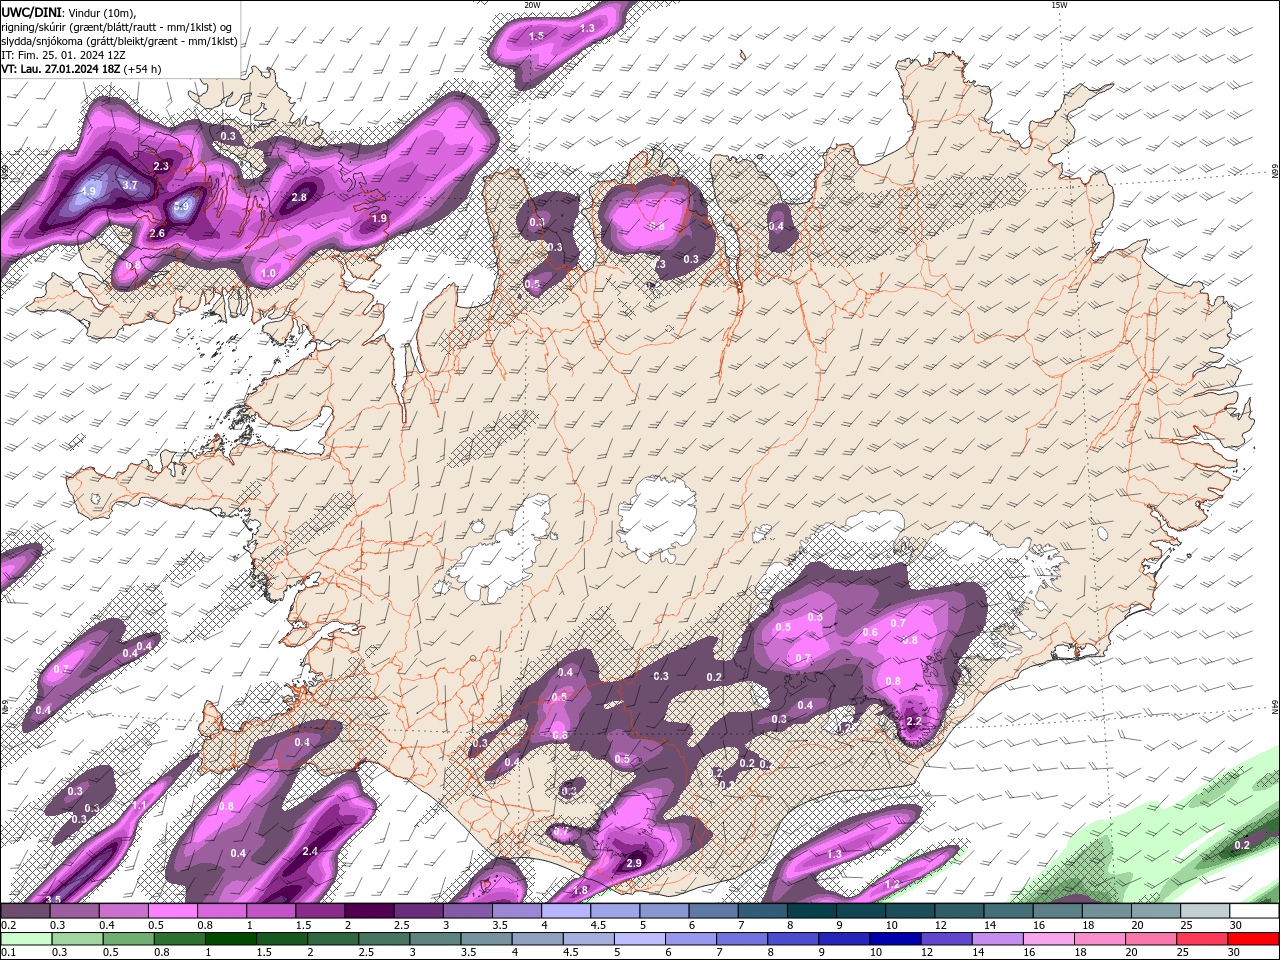Click the 4.9 snowfall value label

click(88, 191)
